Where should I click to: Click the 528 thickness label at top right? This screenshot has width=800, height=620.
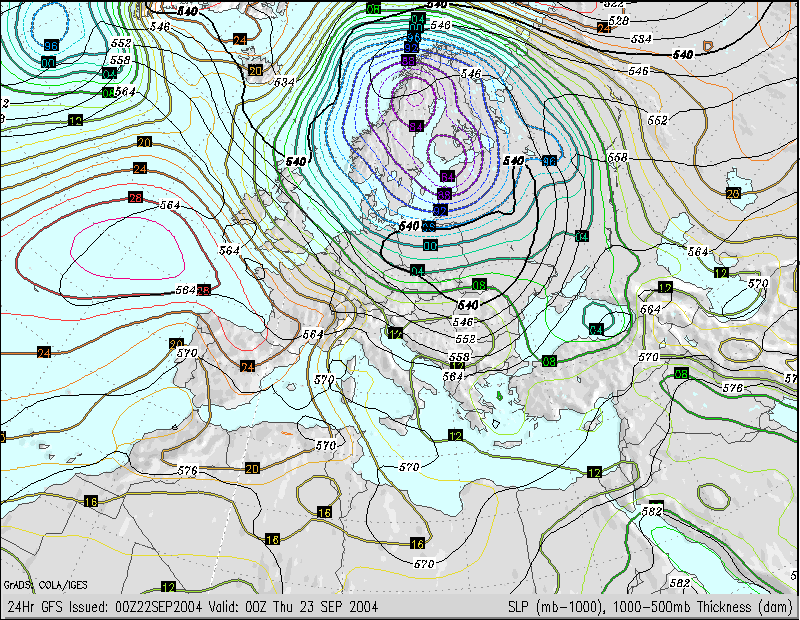pyautogui.click(x=619, y=20)
